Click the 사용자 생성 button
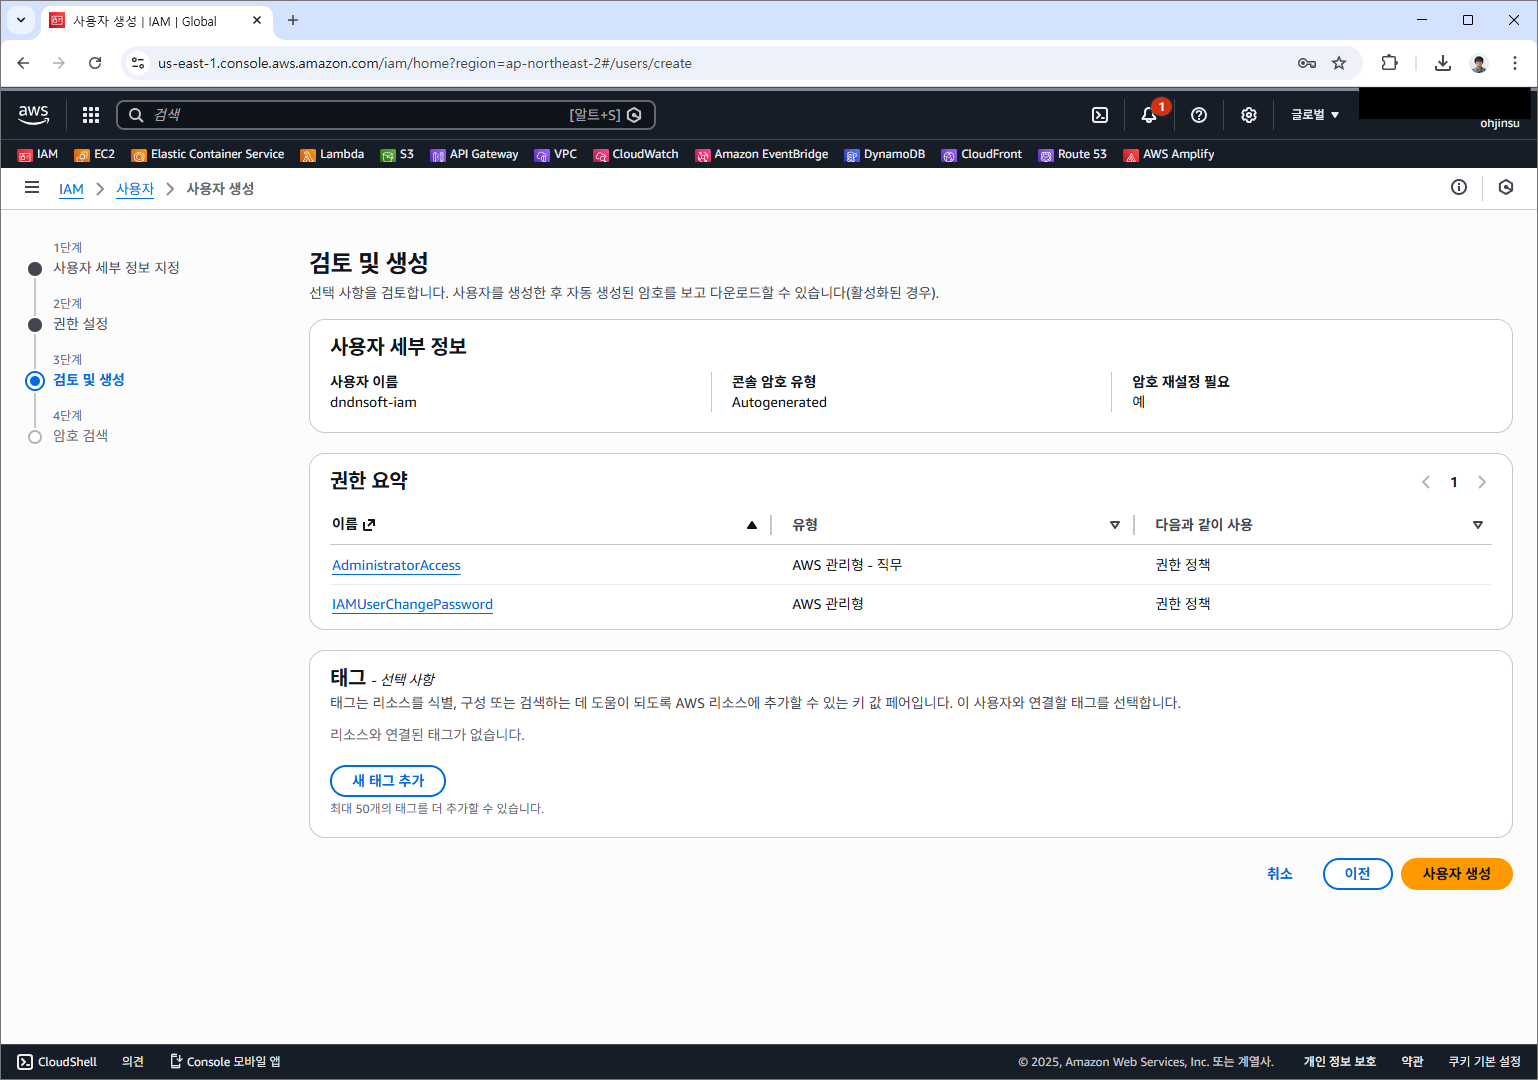1538x1080 pixels. tap(1456, 873)
